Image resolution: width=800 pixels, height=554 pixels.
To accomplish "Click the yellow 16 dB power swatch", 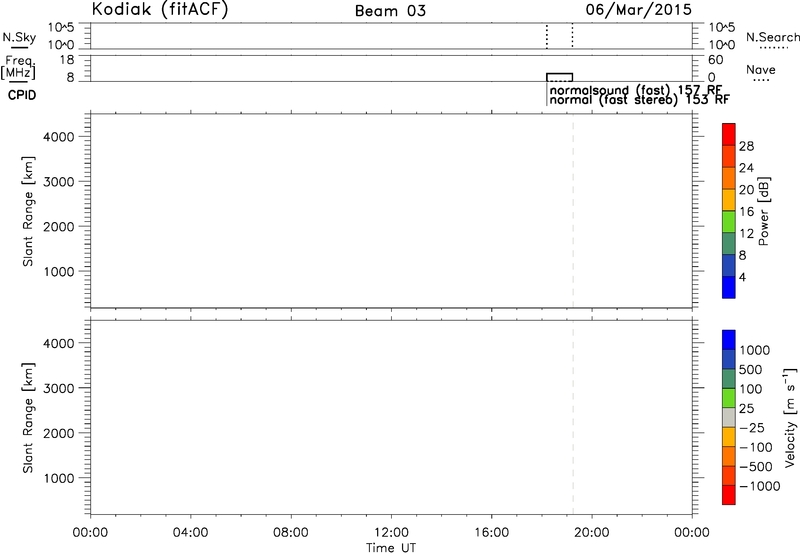I will [x=729, y=200].
